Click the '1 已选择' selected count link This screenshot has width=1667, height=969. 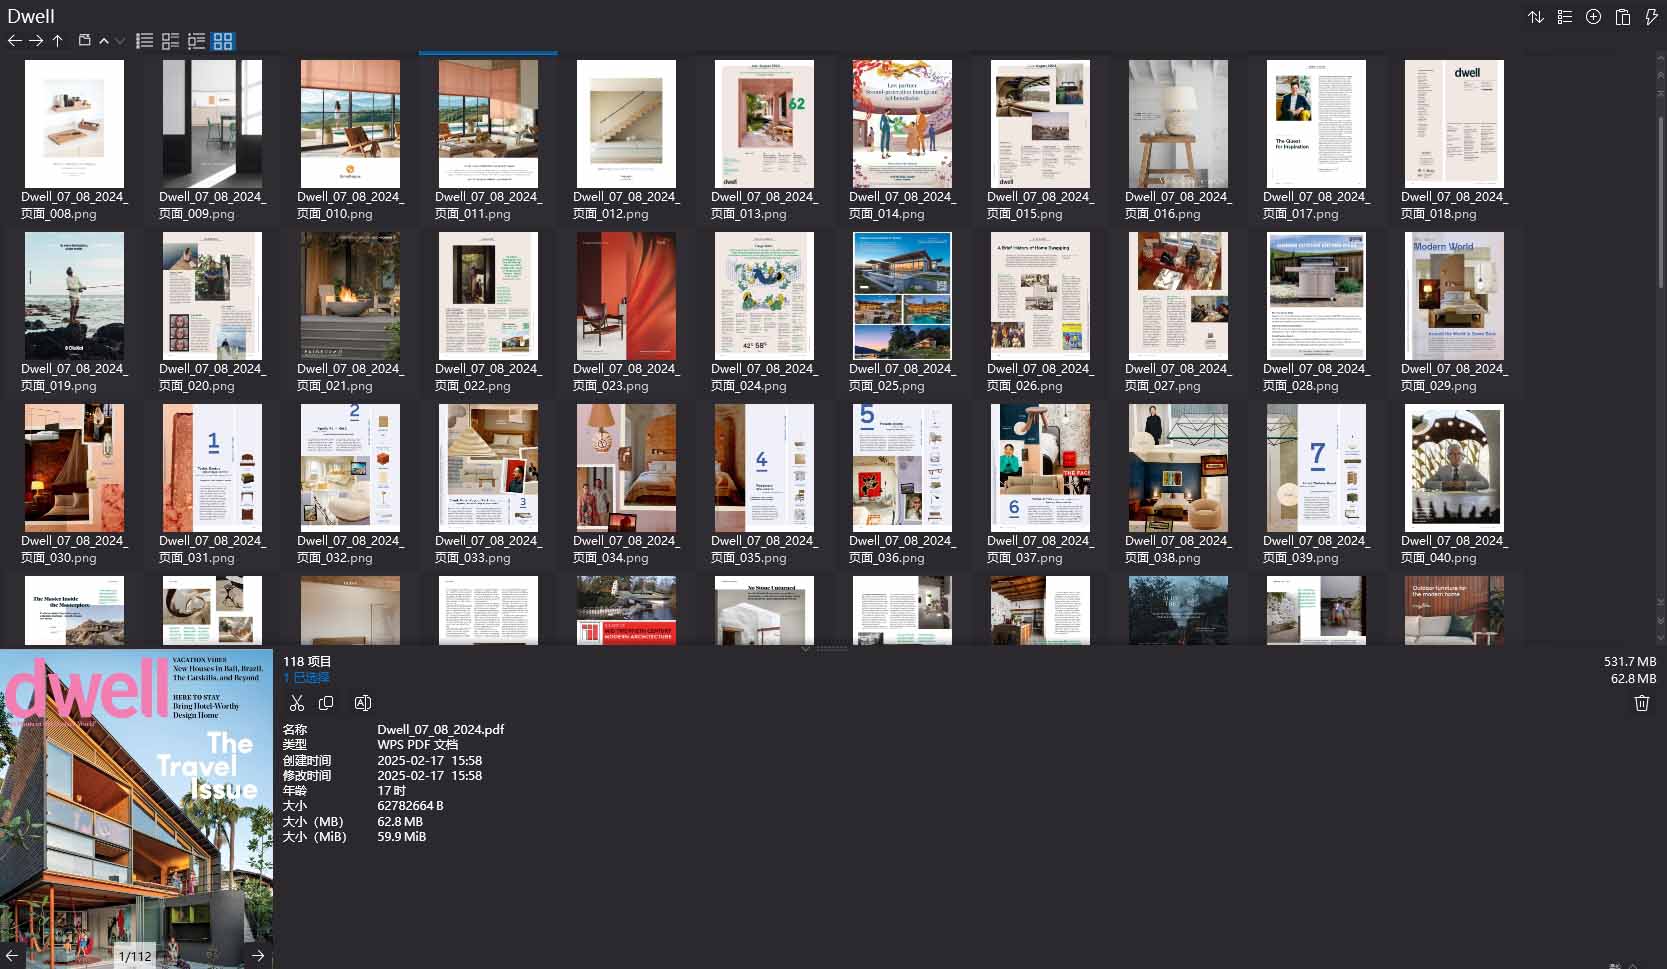coord(306,678)
